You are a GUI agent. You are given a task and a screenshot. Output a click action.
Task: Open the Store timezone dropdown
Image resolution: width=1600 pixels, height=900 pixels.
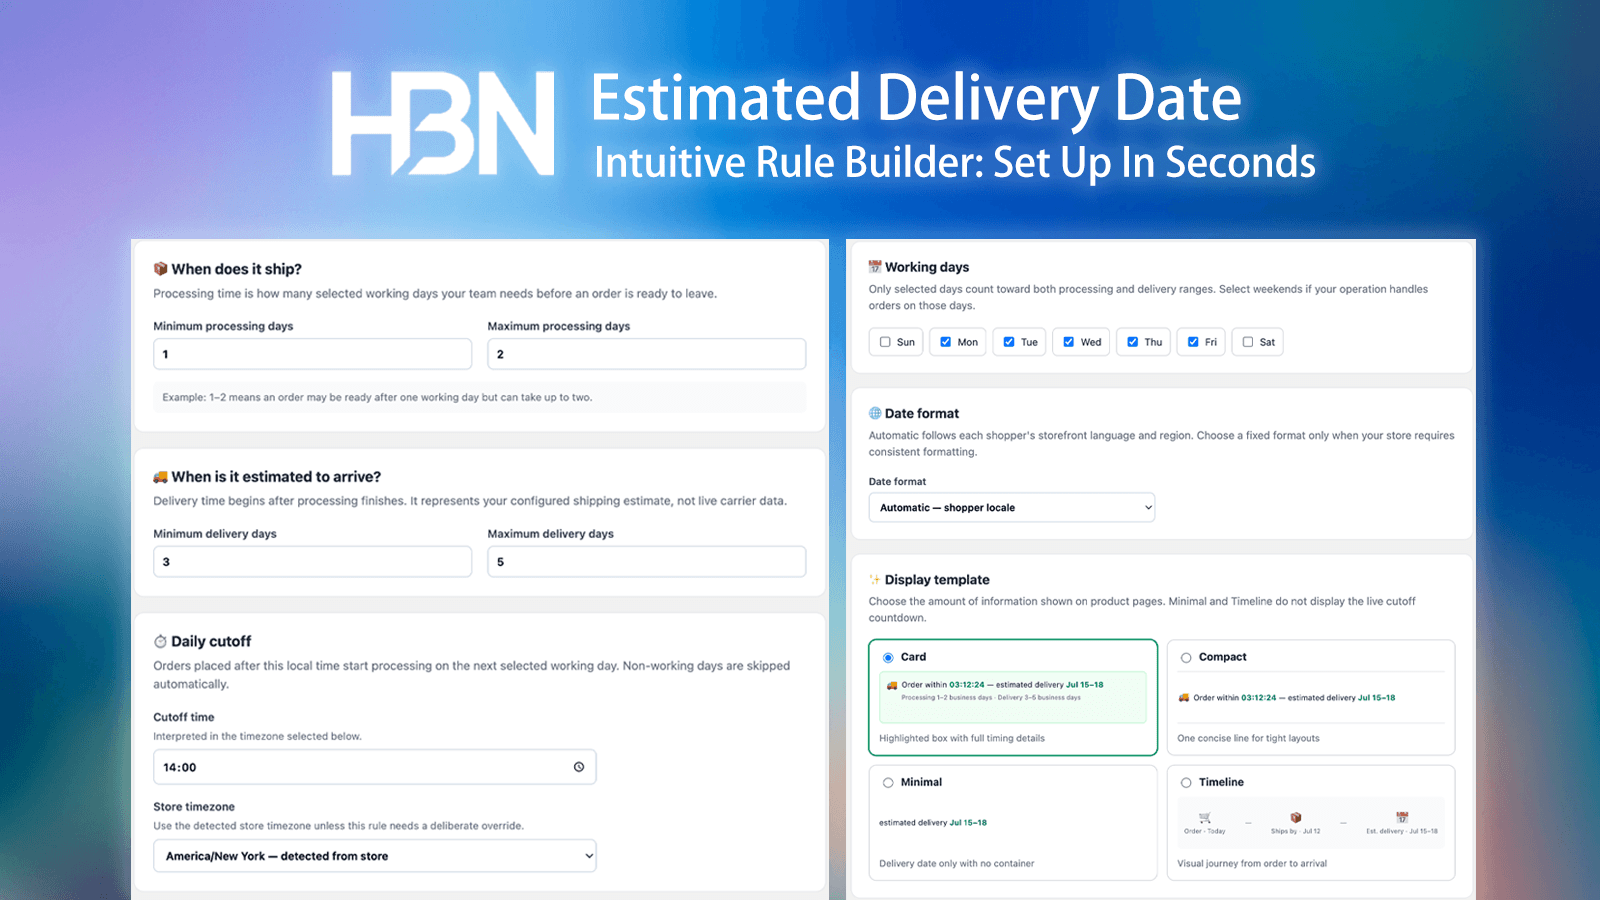[x=375, y=856]
